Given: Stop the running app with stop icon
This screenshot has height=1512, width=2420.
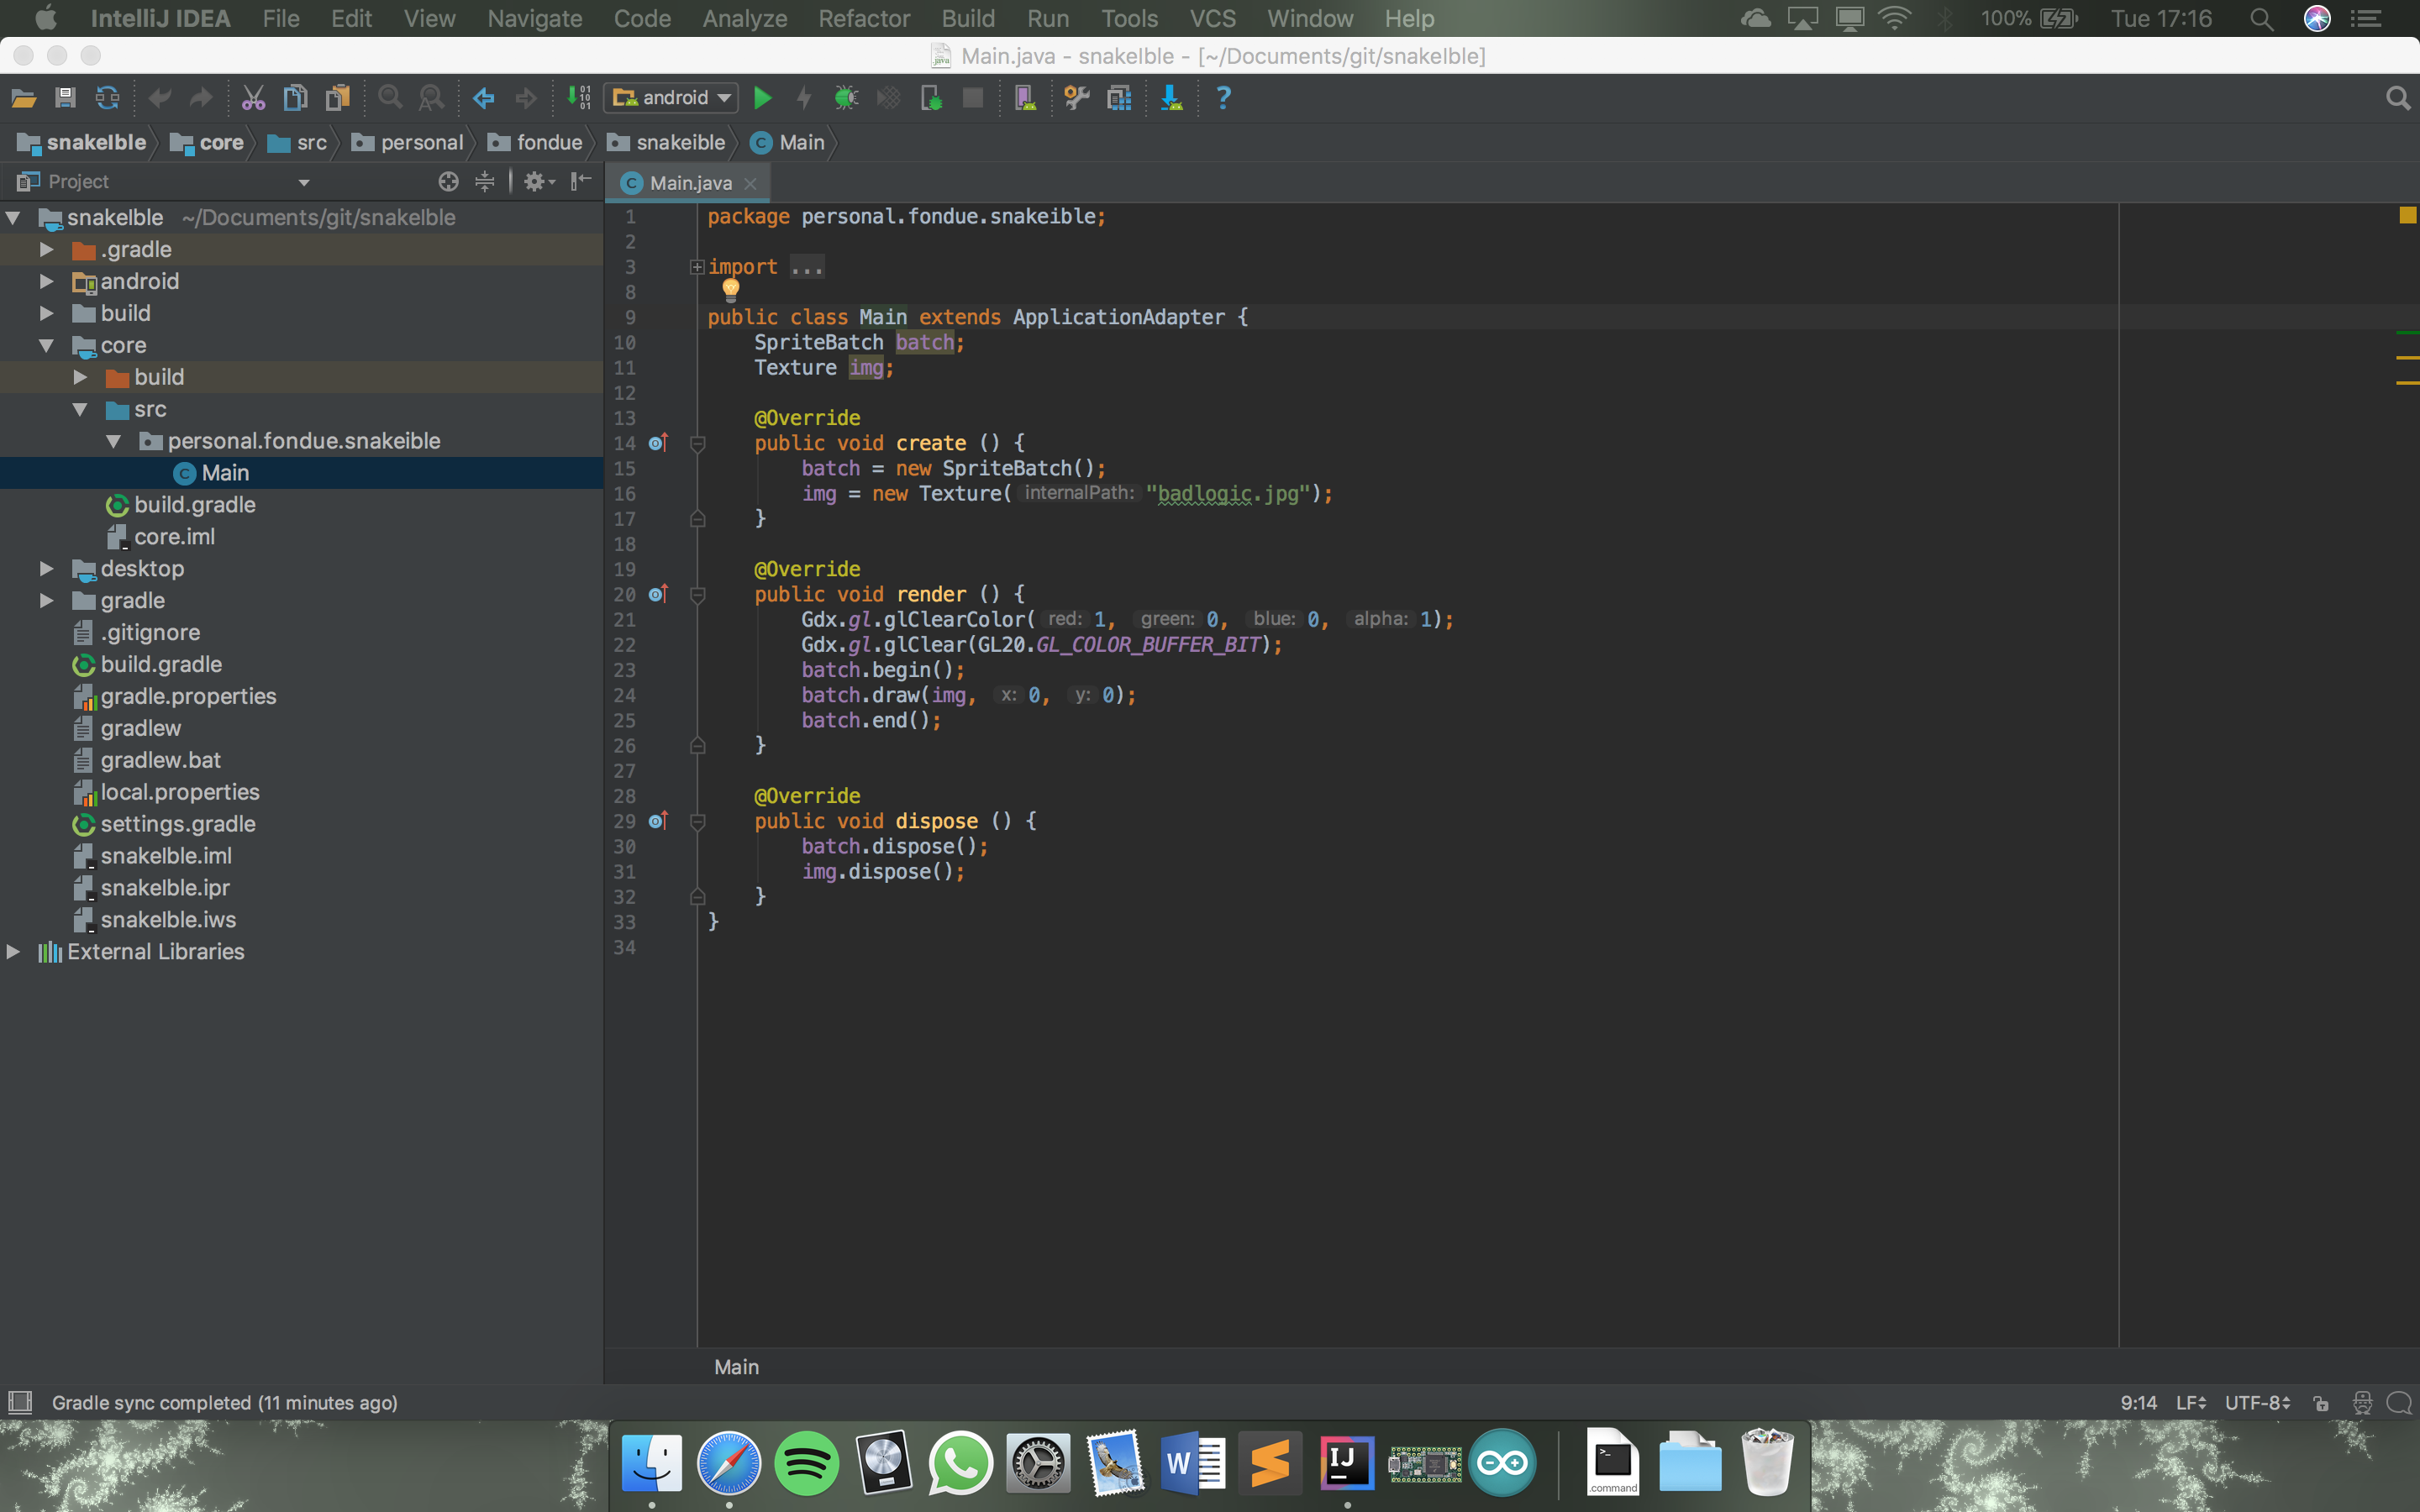Looking at the screenshot, I should (x=972, y=97).
